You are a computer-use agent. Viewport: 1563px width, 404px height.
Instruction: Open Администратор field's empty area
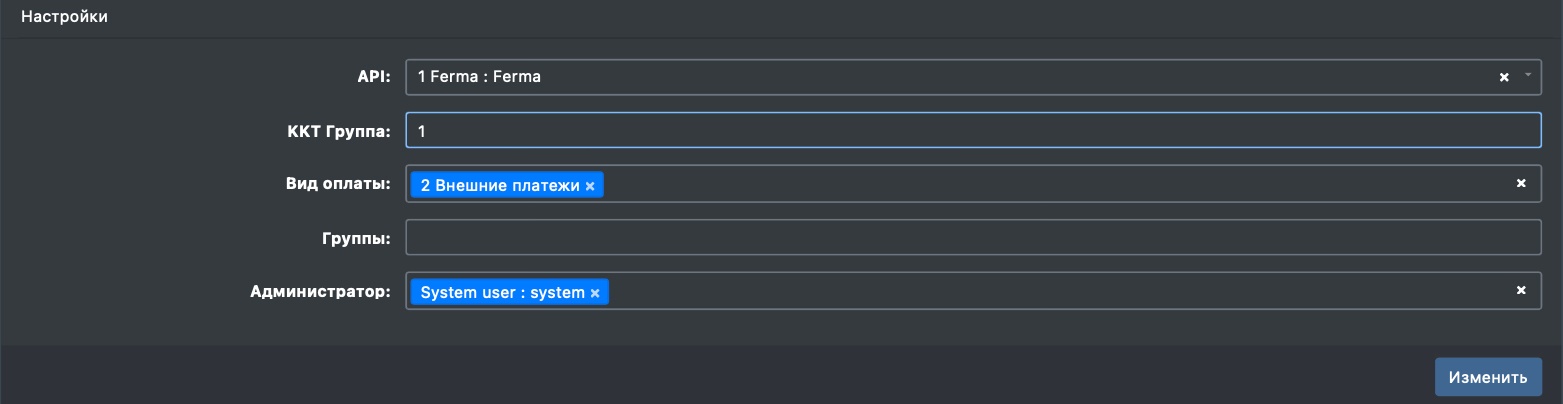pyautogui.click(x=1050, y=291)
